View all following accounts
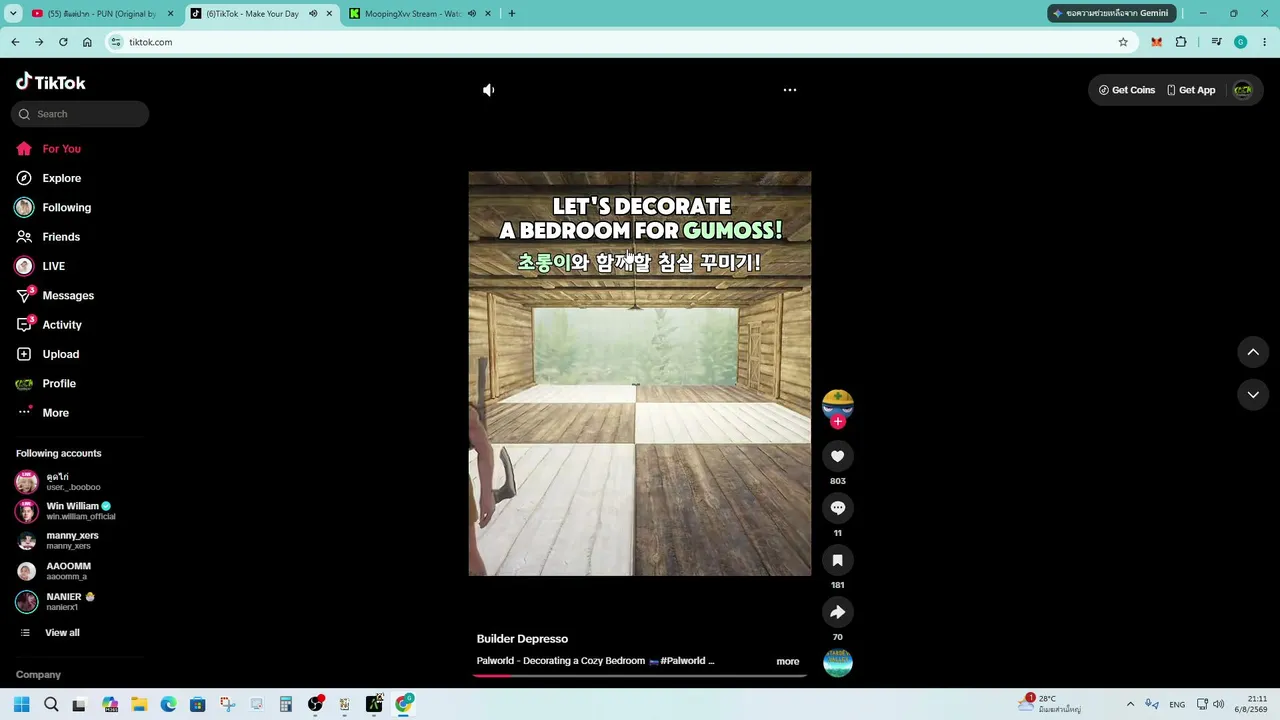Viewport: 1280px width, 720px height. [62, 633]
